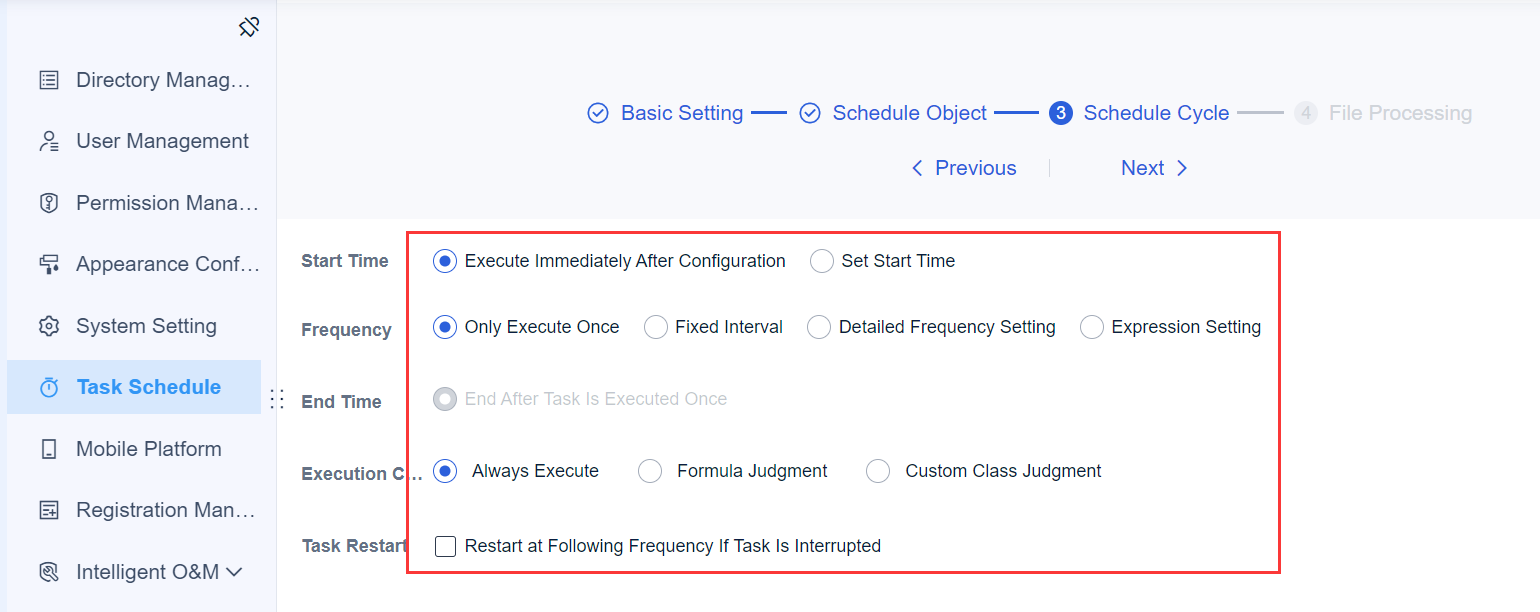Viewport: 1540px width, 612px height.
Task: Select the User Management icon
Action: click(50, 141)
